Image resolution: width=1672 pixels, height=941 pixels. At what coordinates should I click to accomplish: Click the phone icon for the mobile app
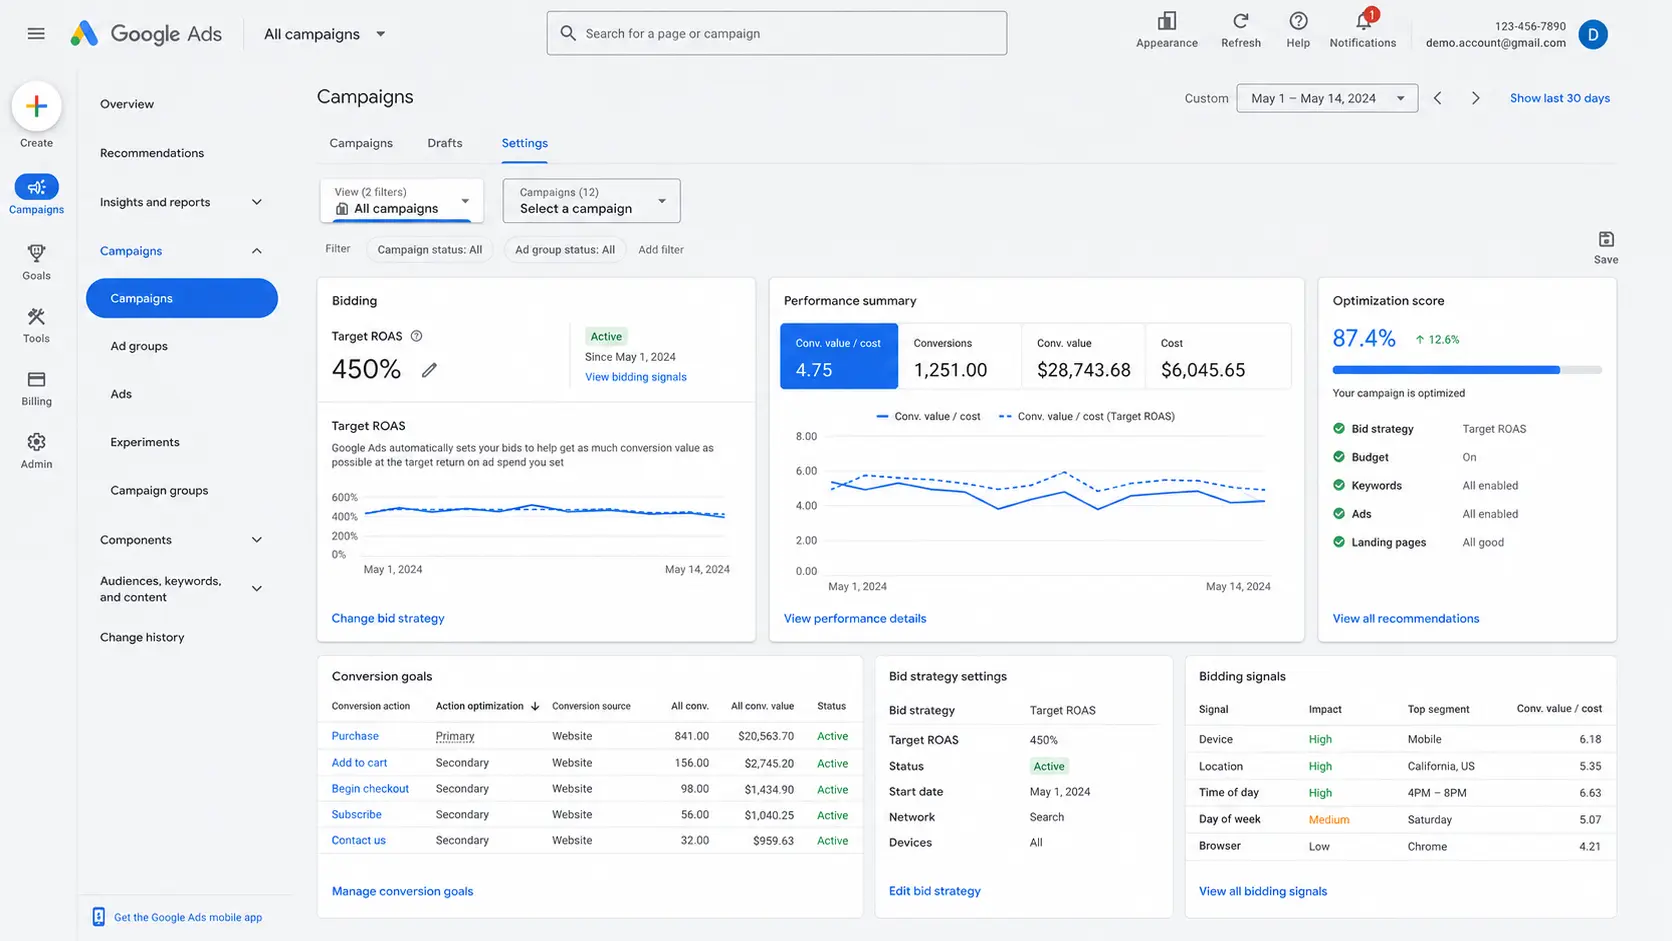[x=99, y=917]
